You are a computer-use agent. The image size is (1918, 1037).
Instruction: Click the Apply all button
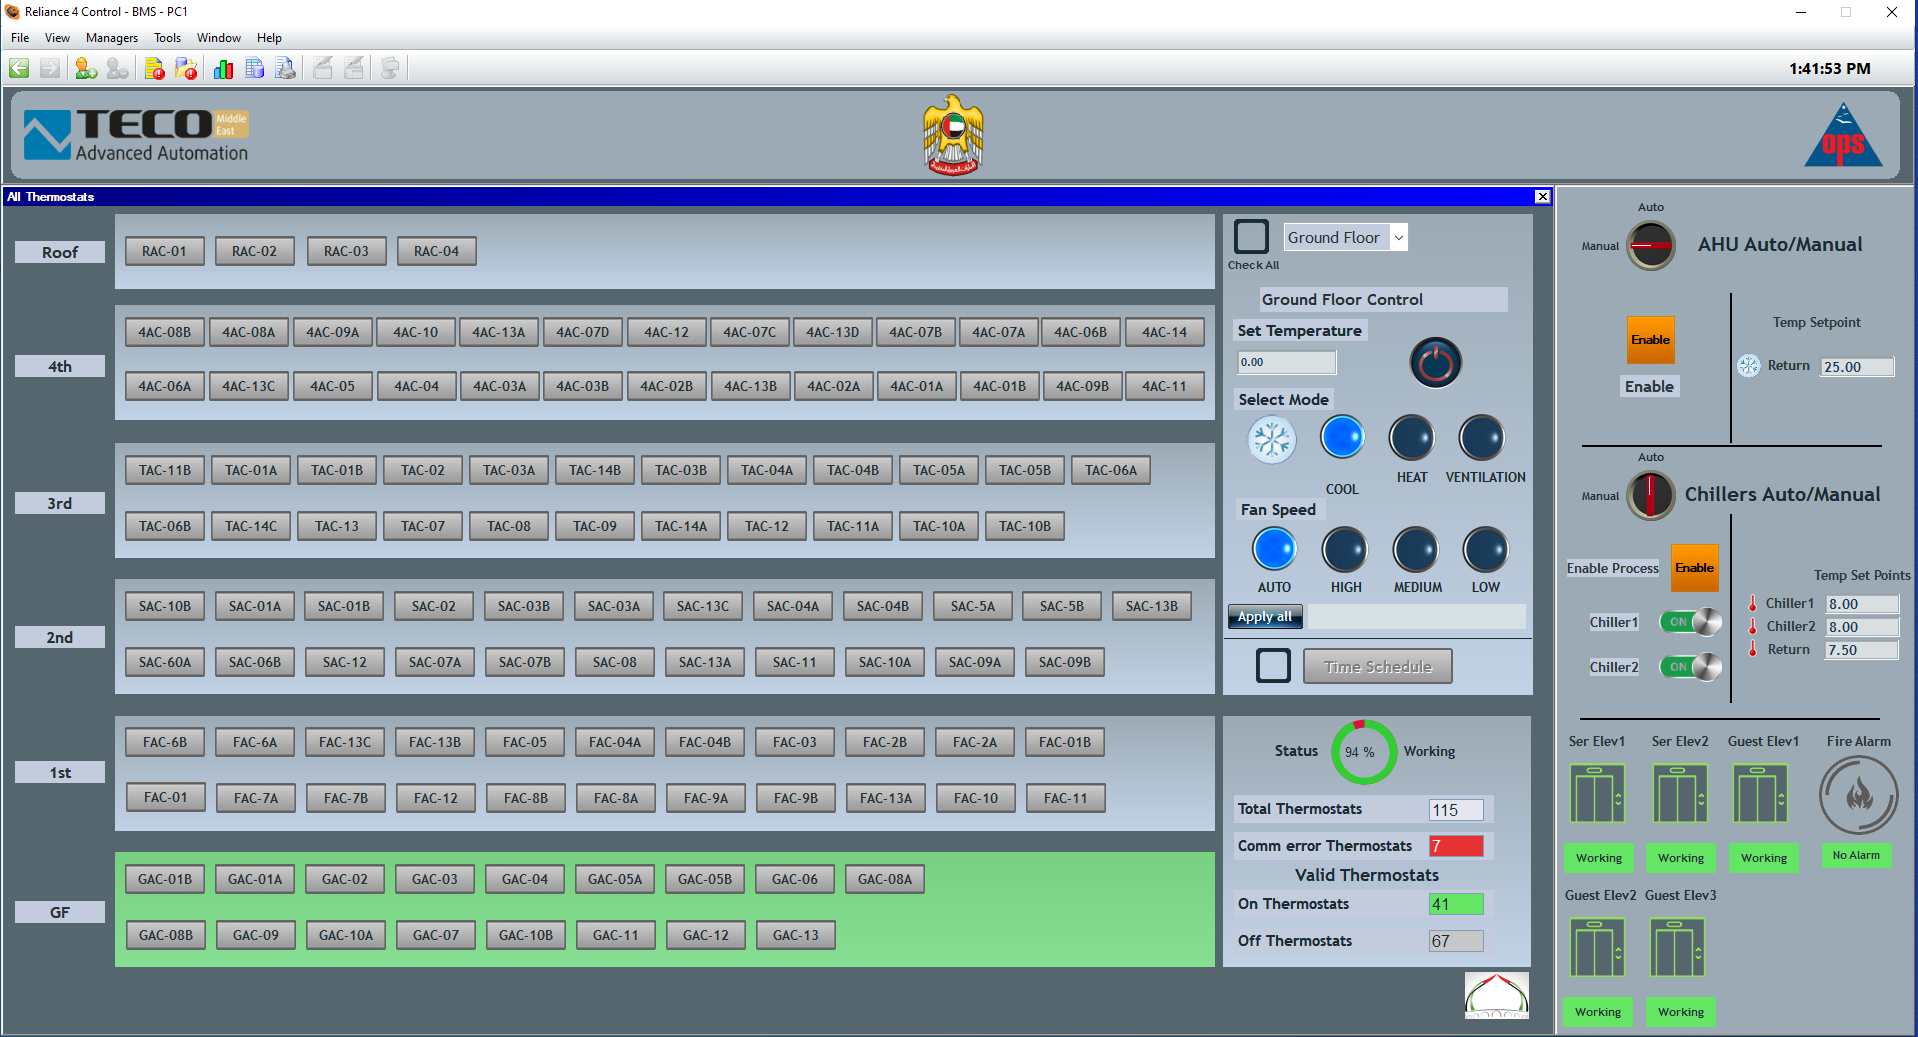coord(1264,617)
